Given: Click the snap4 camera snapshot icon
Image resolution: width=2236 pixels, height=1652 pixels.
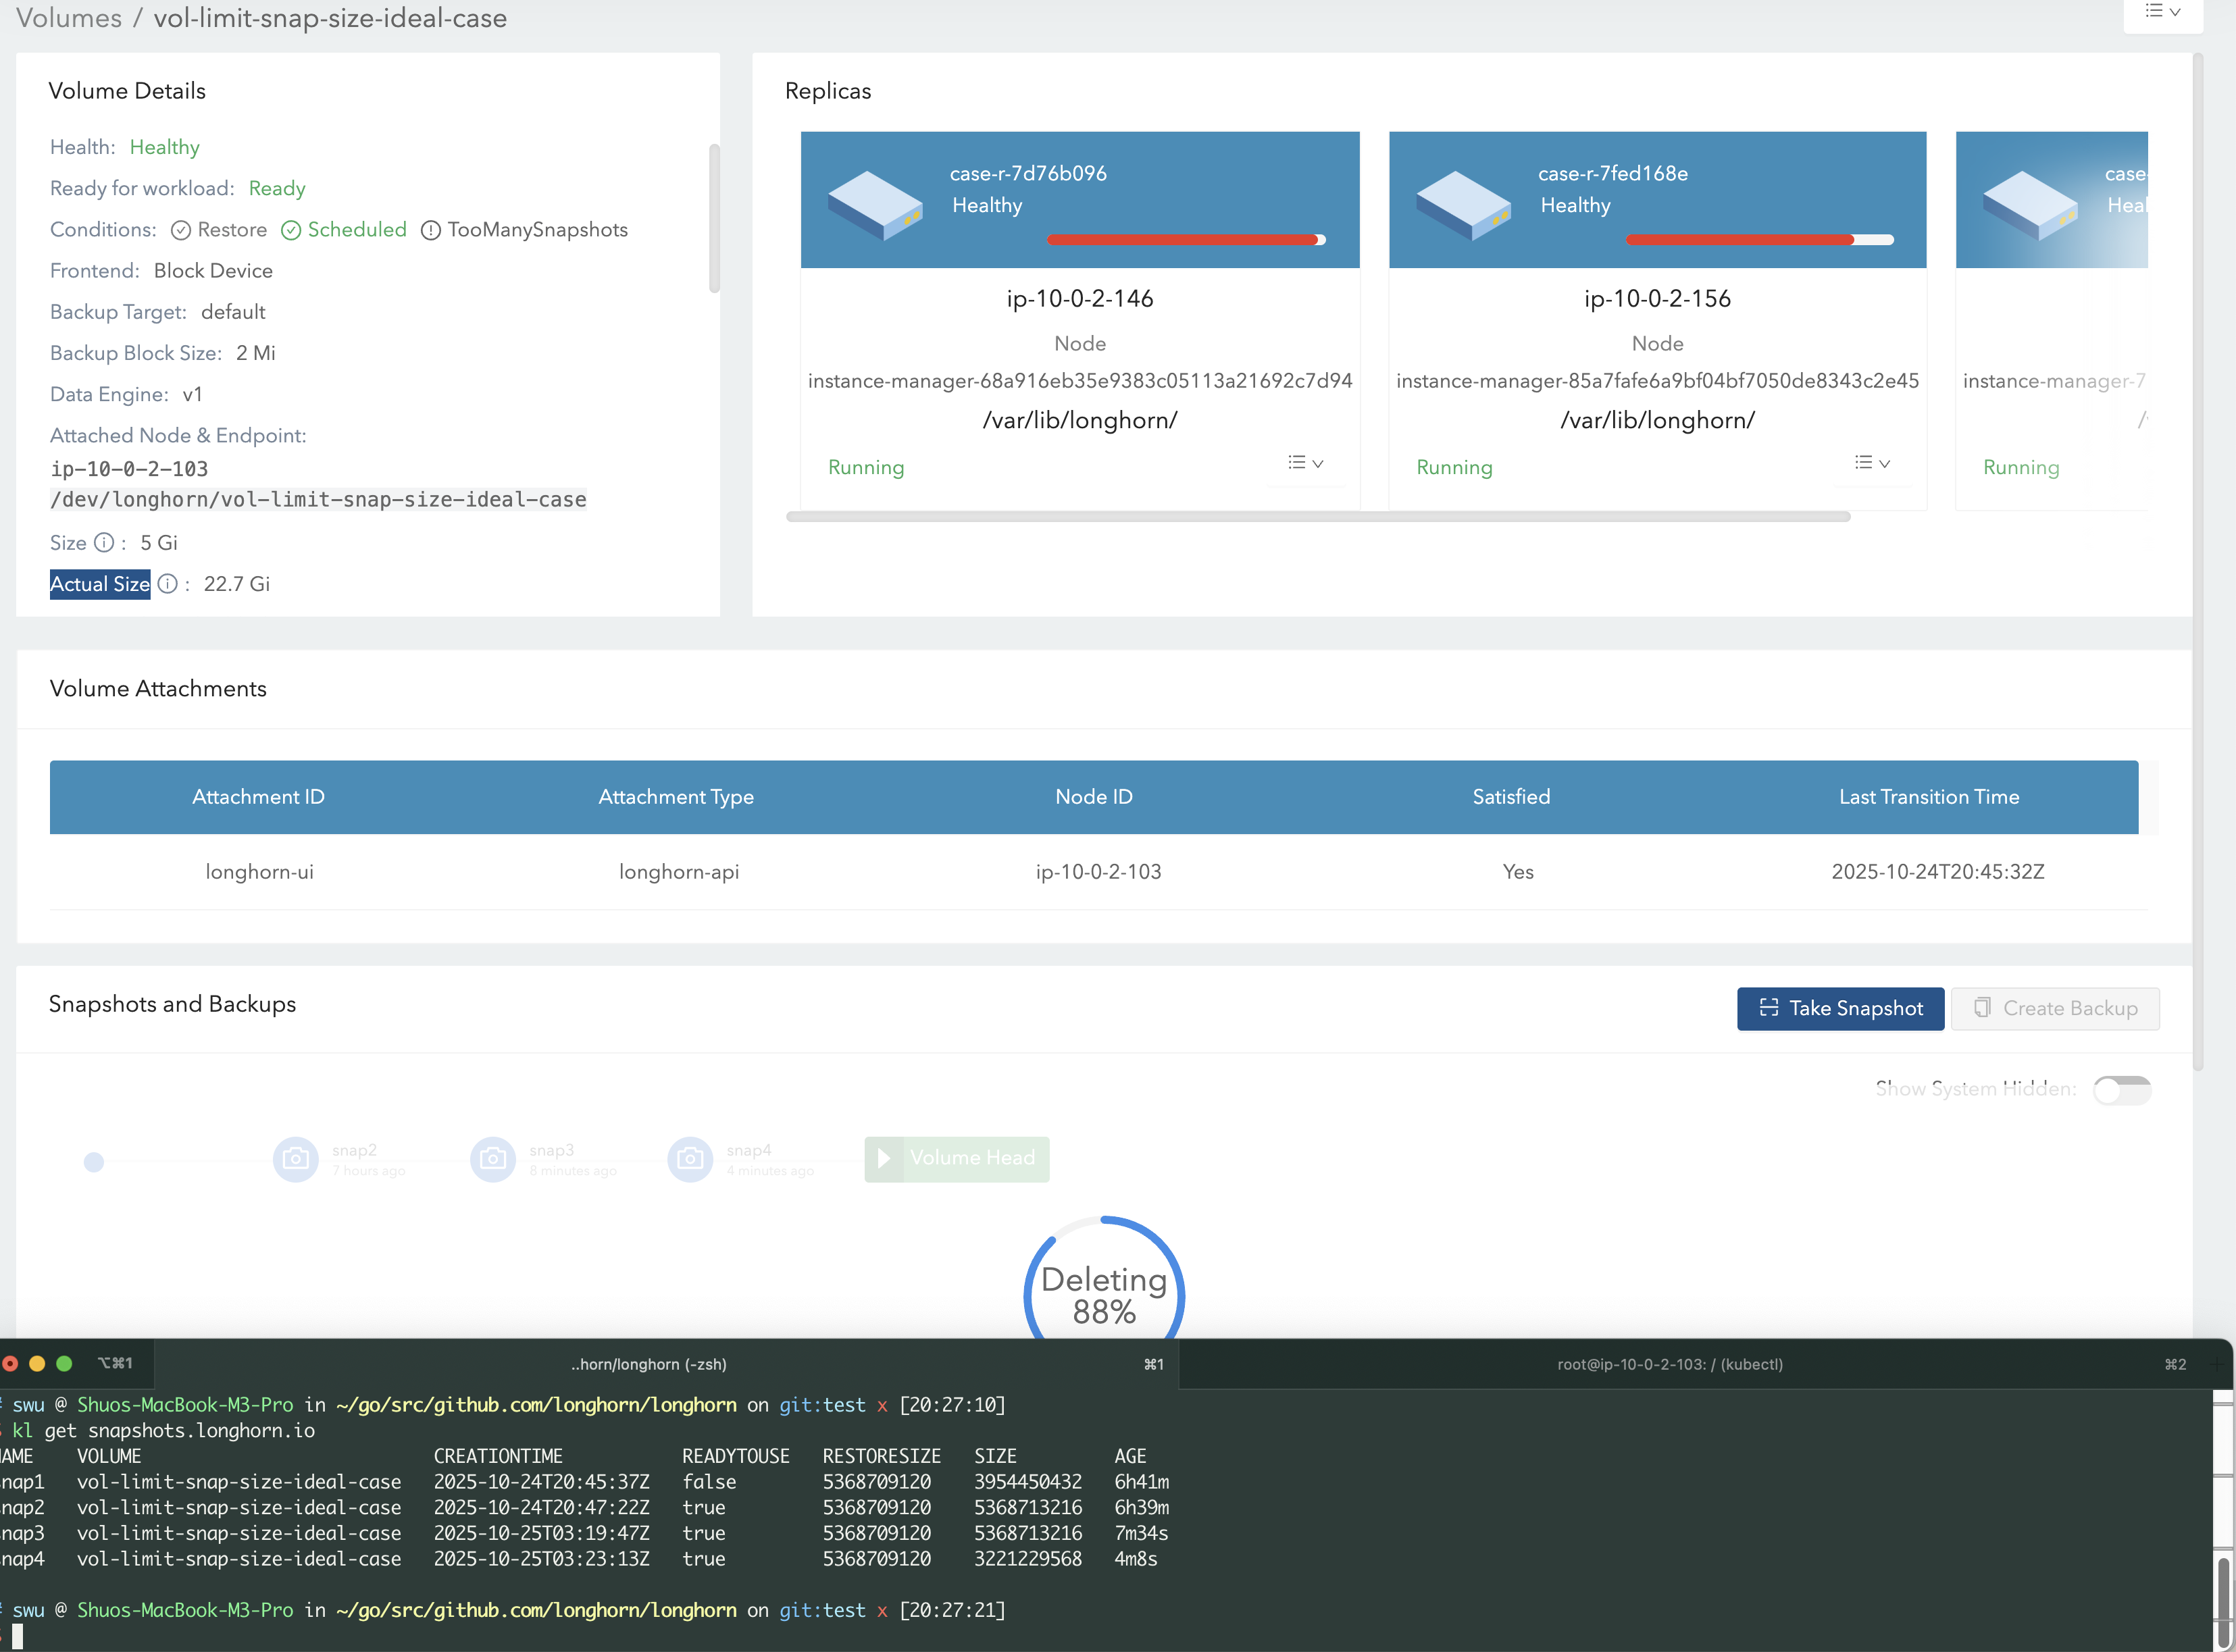Looking at the screenshot, I should click(689, 1159).
